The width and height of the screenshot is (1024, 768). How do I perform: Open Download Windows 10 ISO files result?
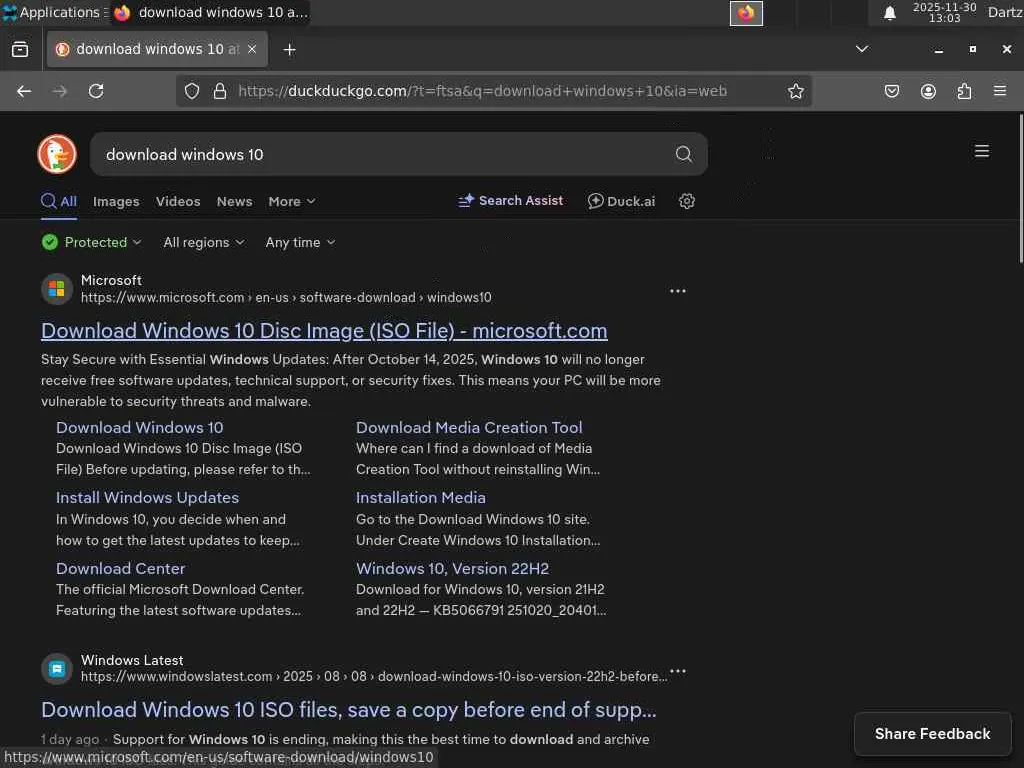coord(349,710)
